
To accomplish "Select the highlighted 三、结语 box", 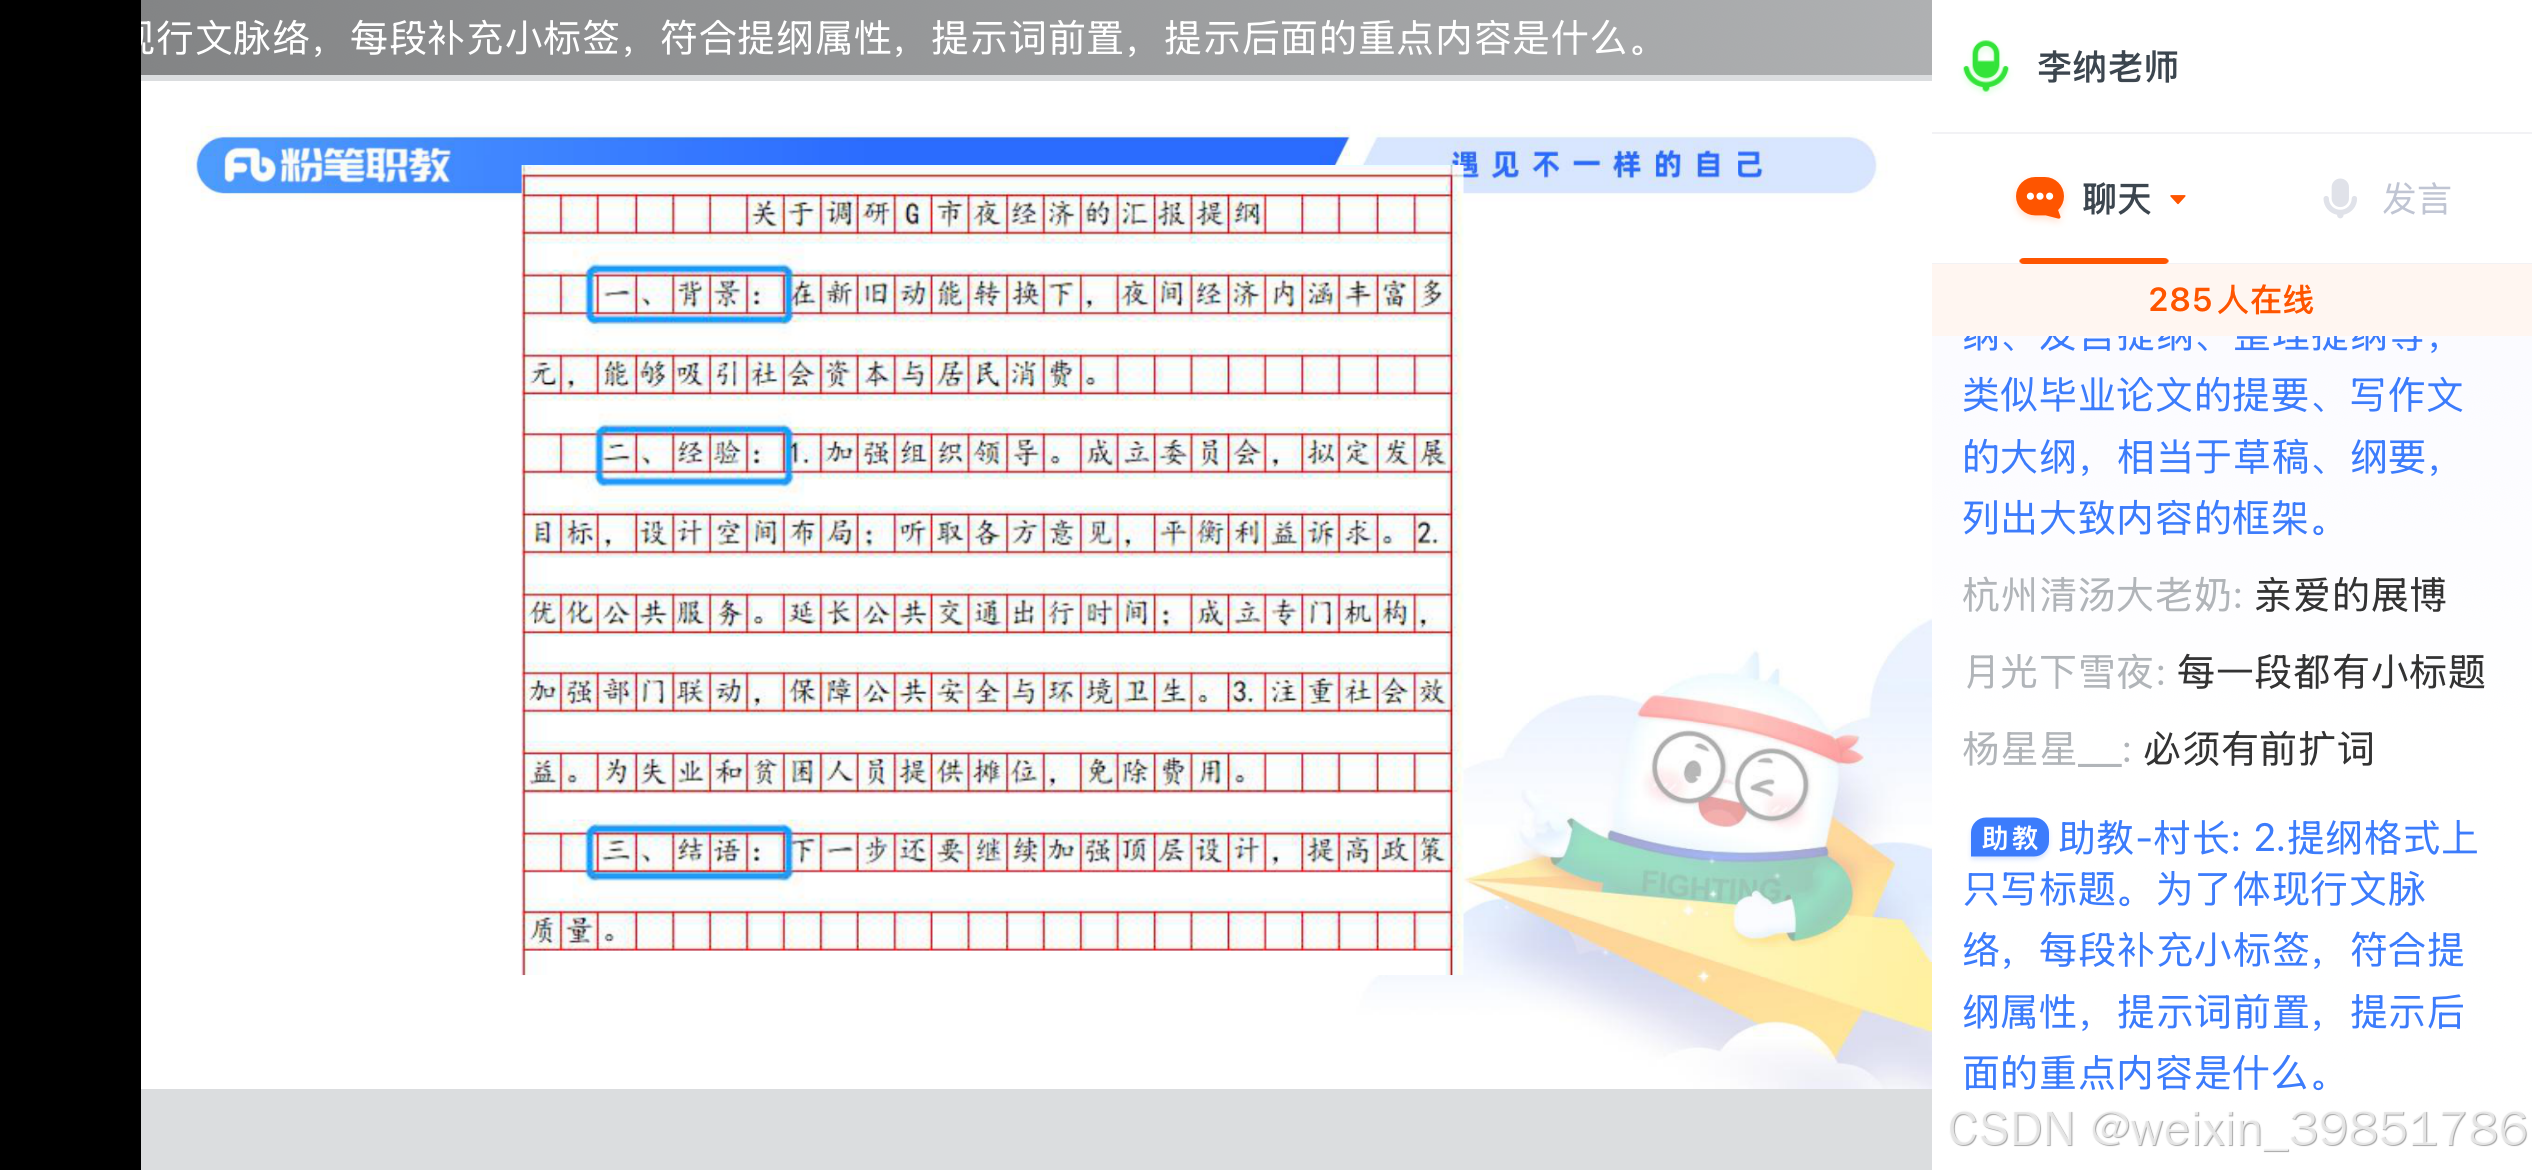I will point(689,852).
